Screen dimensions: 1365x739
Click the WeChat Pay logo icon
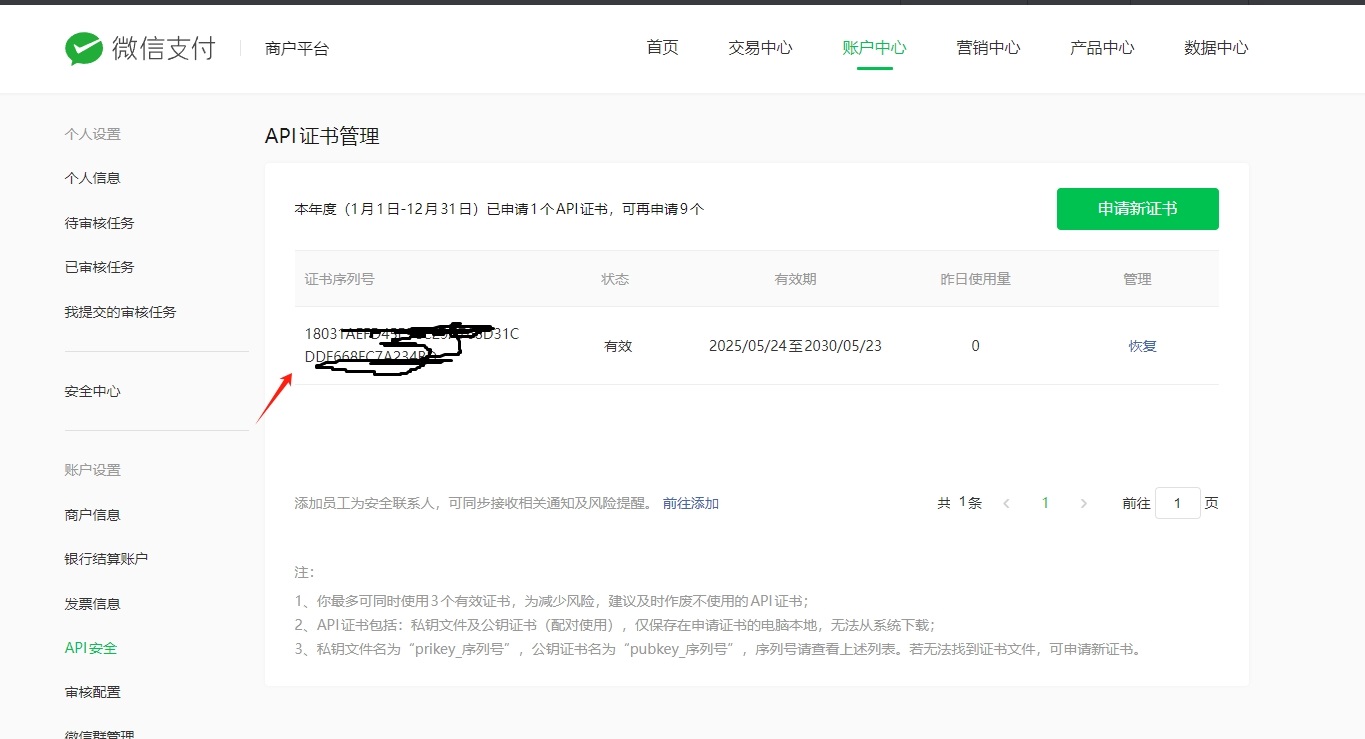tap(84, 48)
